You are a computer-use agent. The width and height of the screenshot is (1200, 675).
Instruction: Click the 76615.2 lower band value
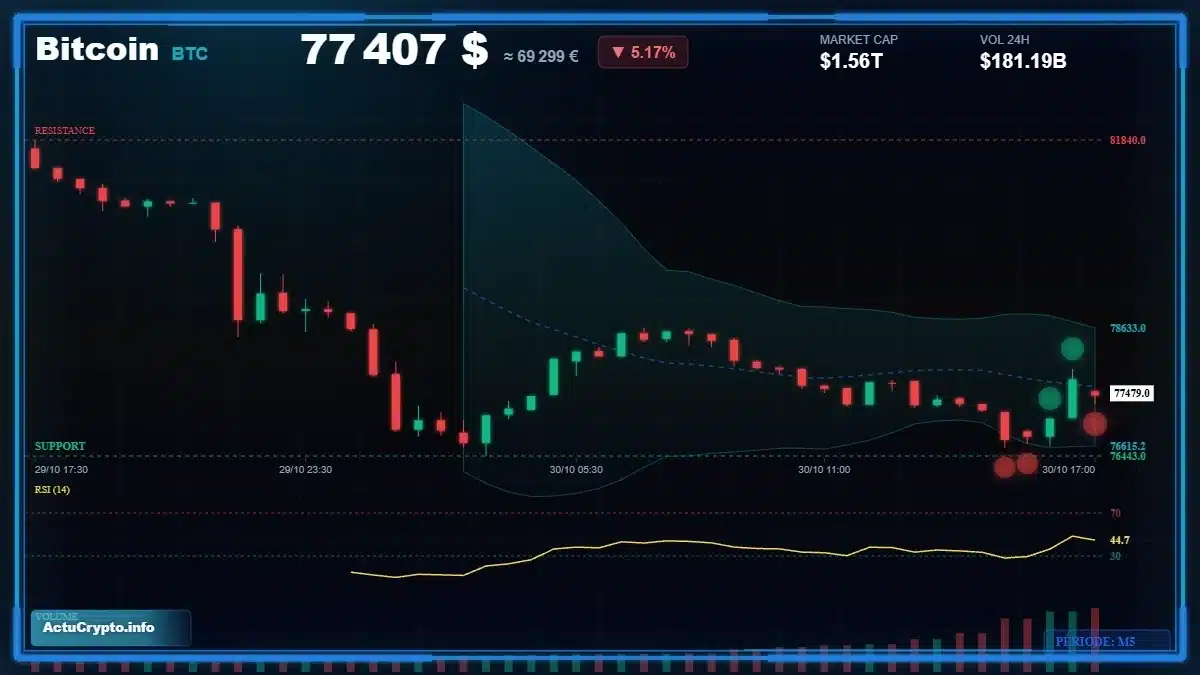(x=1128, y=446)
